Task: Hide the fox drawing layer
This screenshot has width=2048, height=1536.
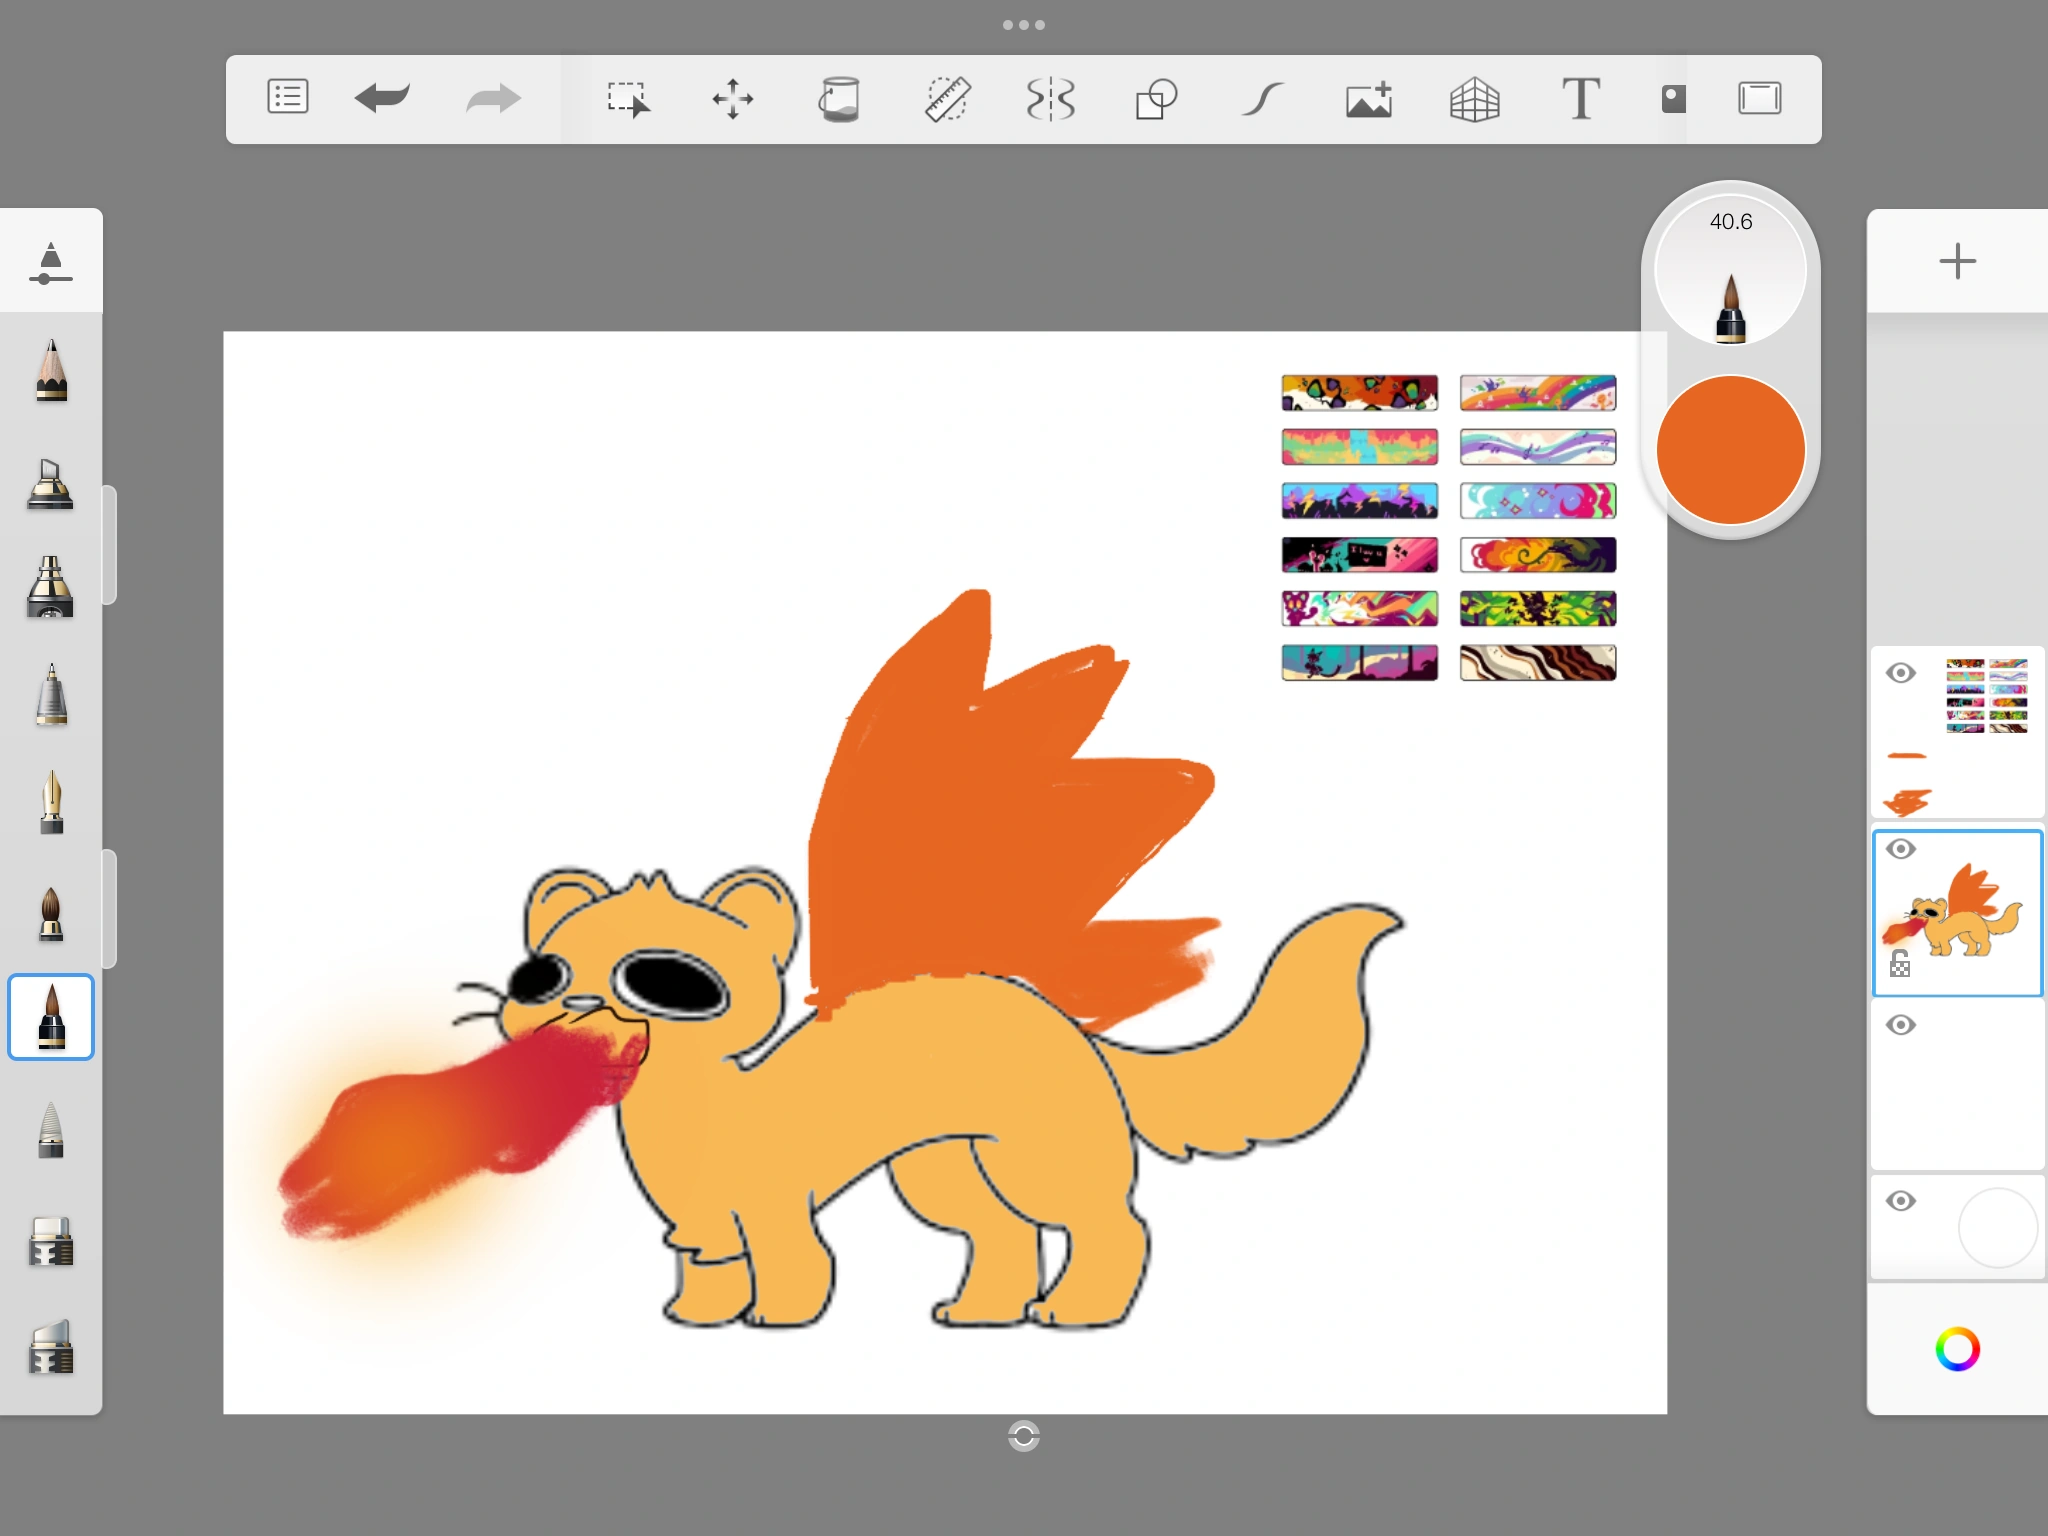Action: [x=1901, y=849]
